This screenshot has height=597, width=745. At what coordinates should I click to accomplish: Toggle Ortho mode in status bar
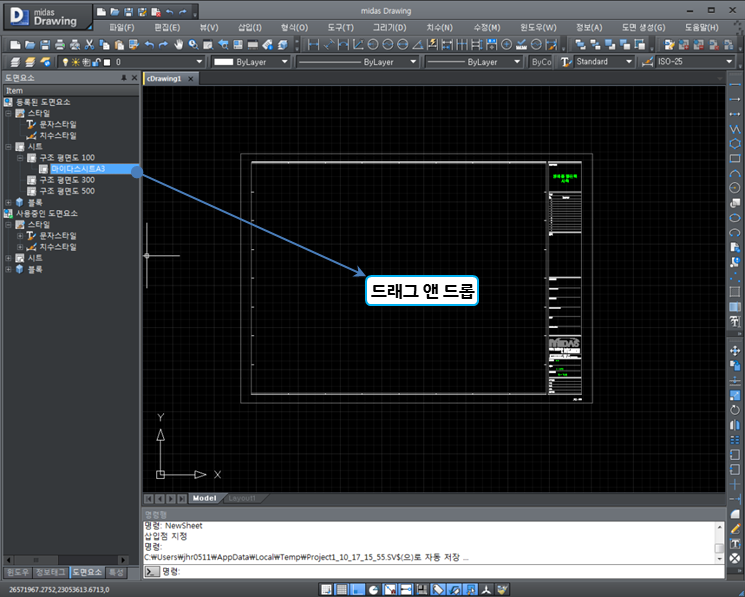358,589
